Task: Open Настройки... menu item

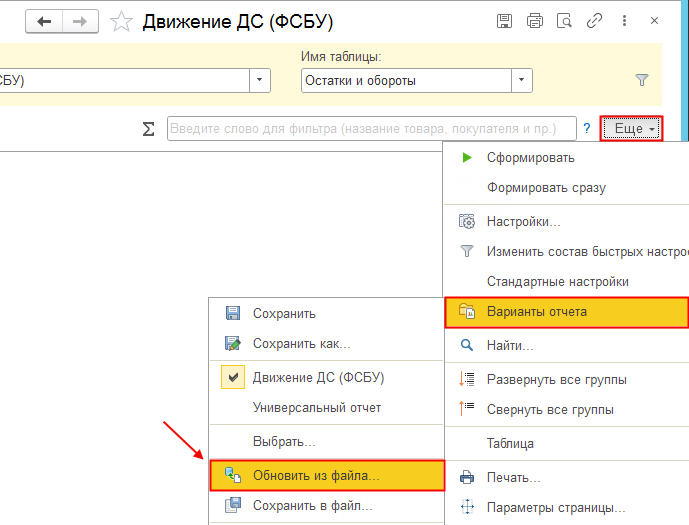Action: point(566,221)
